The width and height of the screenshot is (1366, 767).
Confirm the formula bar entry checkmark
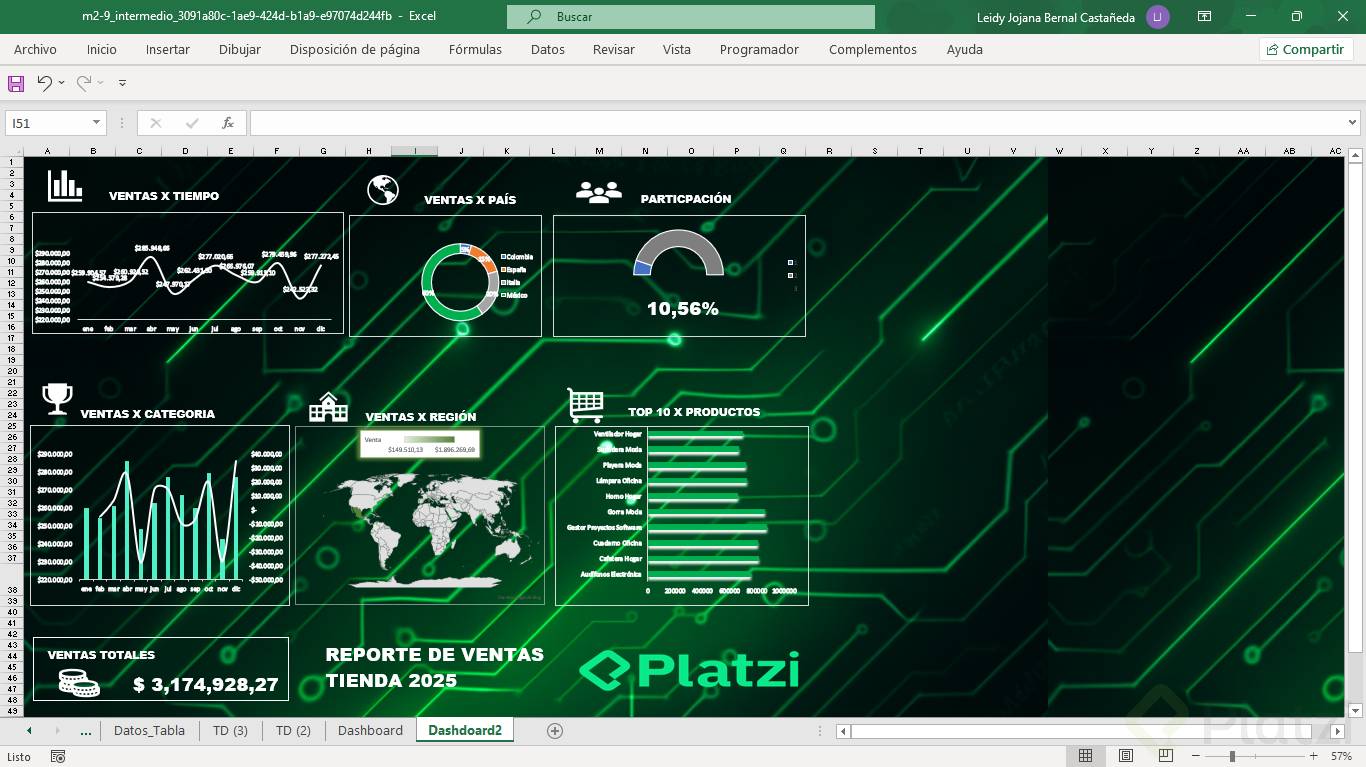(192, 123)
